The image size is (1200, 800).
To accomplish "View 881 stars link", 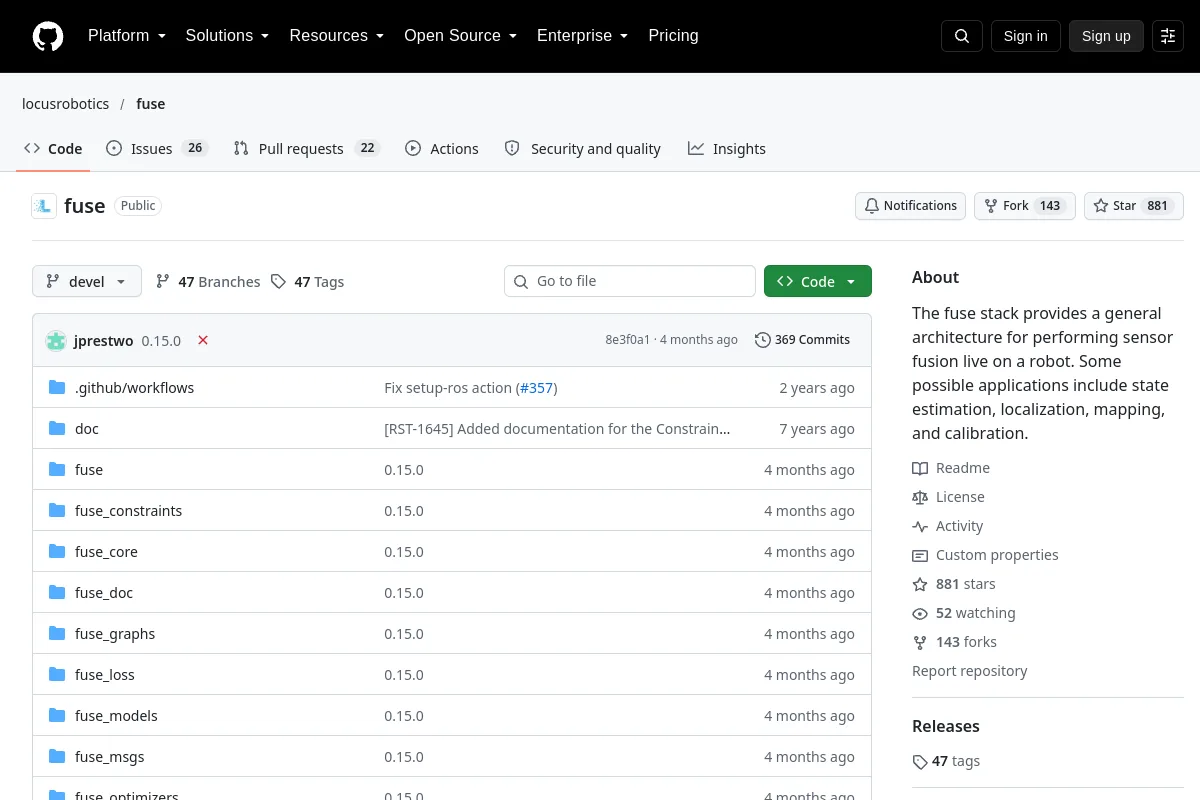I will (x=954, y=584).
